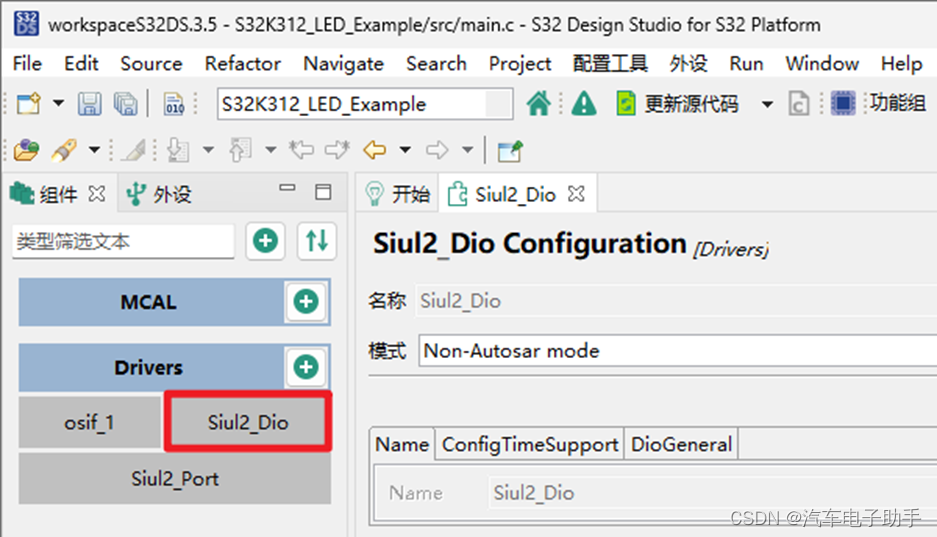Viewport: 937px width, 537px height.
Task: Switch to the 开始 start tab
Action: (397, 194)
